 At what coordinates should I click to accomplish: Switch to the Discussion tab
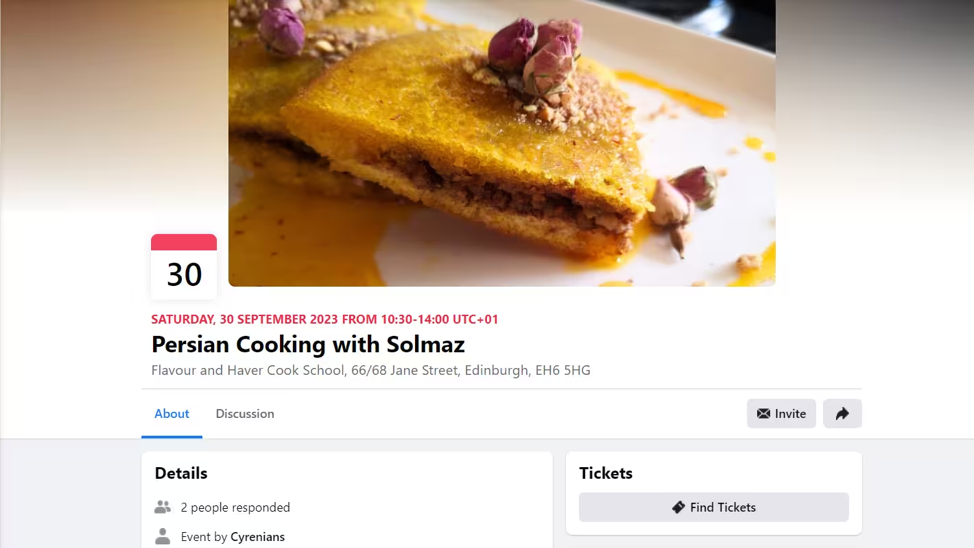[245, 414]
